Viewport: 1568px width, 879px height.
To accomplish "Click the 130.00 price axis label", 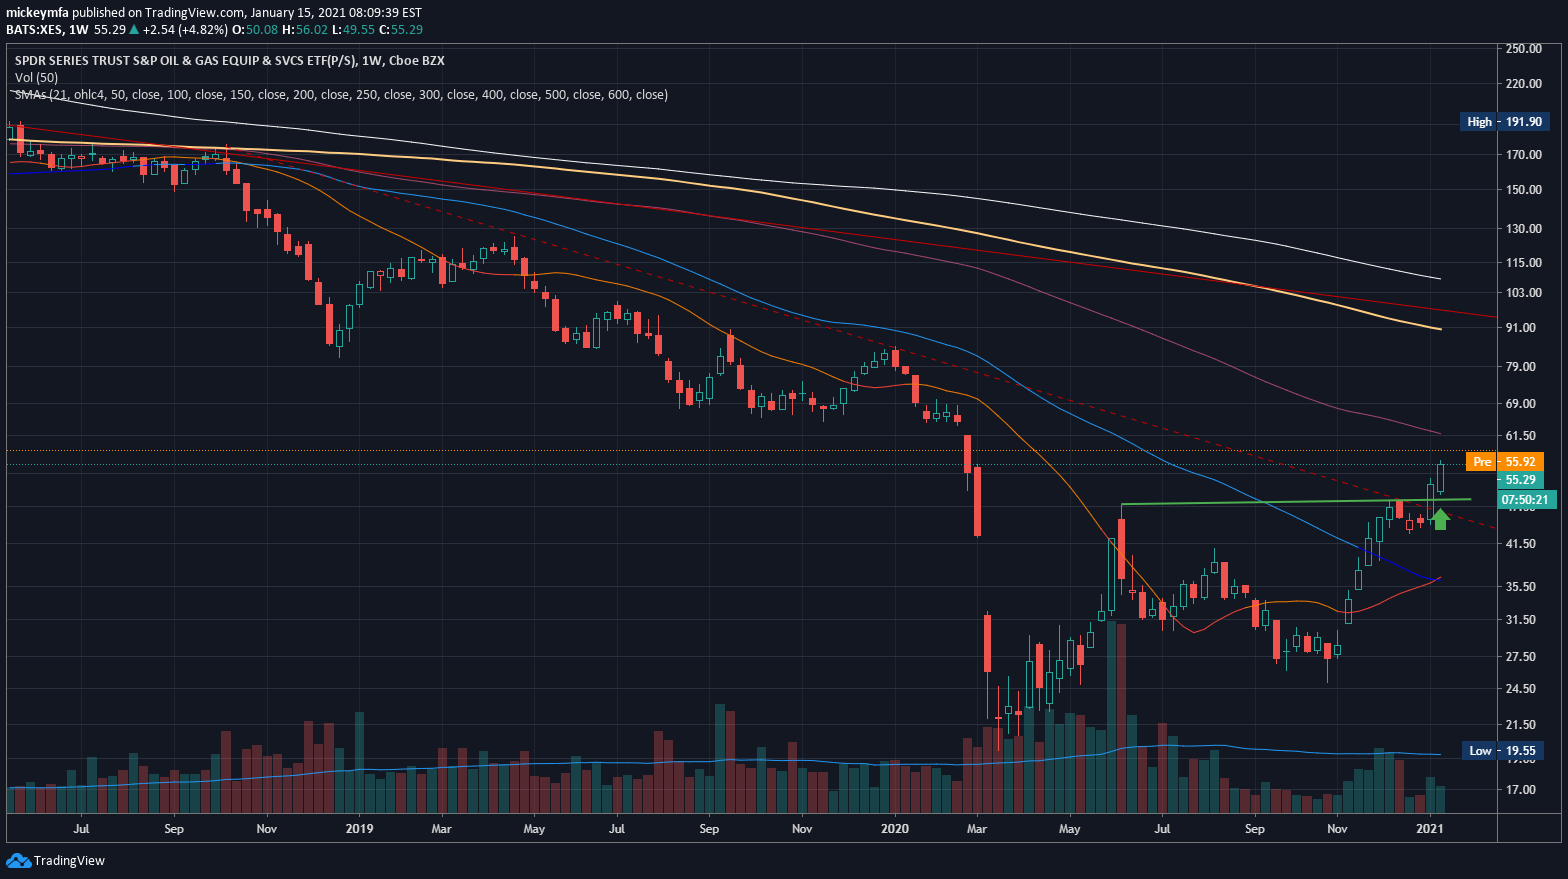I will pos(1523,229).
